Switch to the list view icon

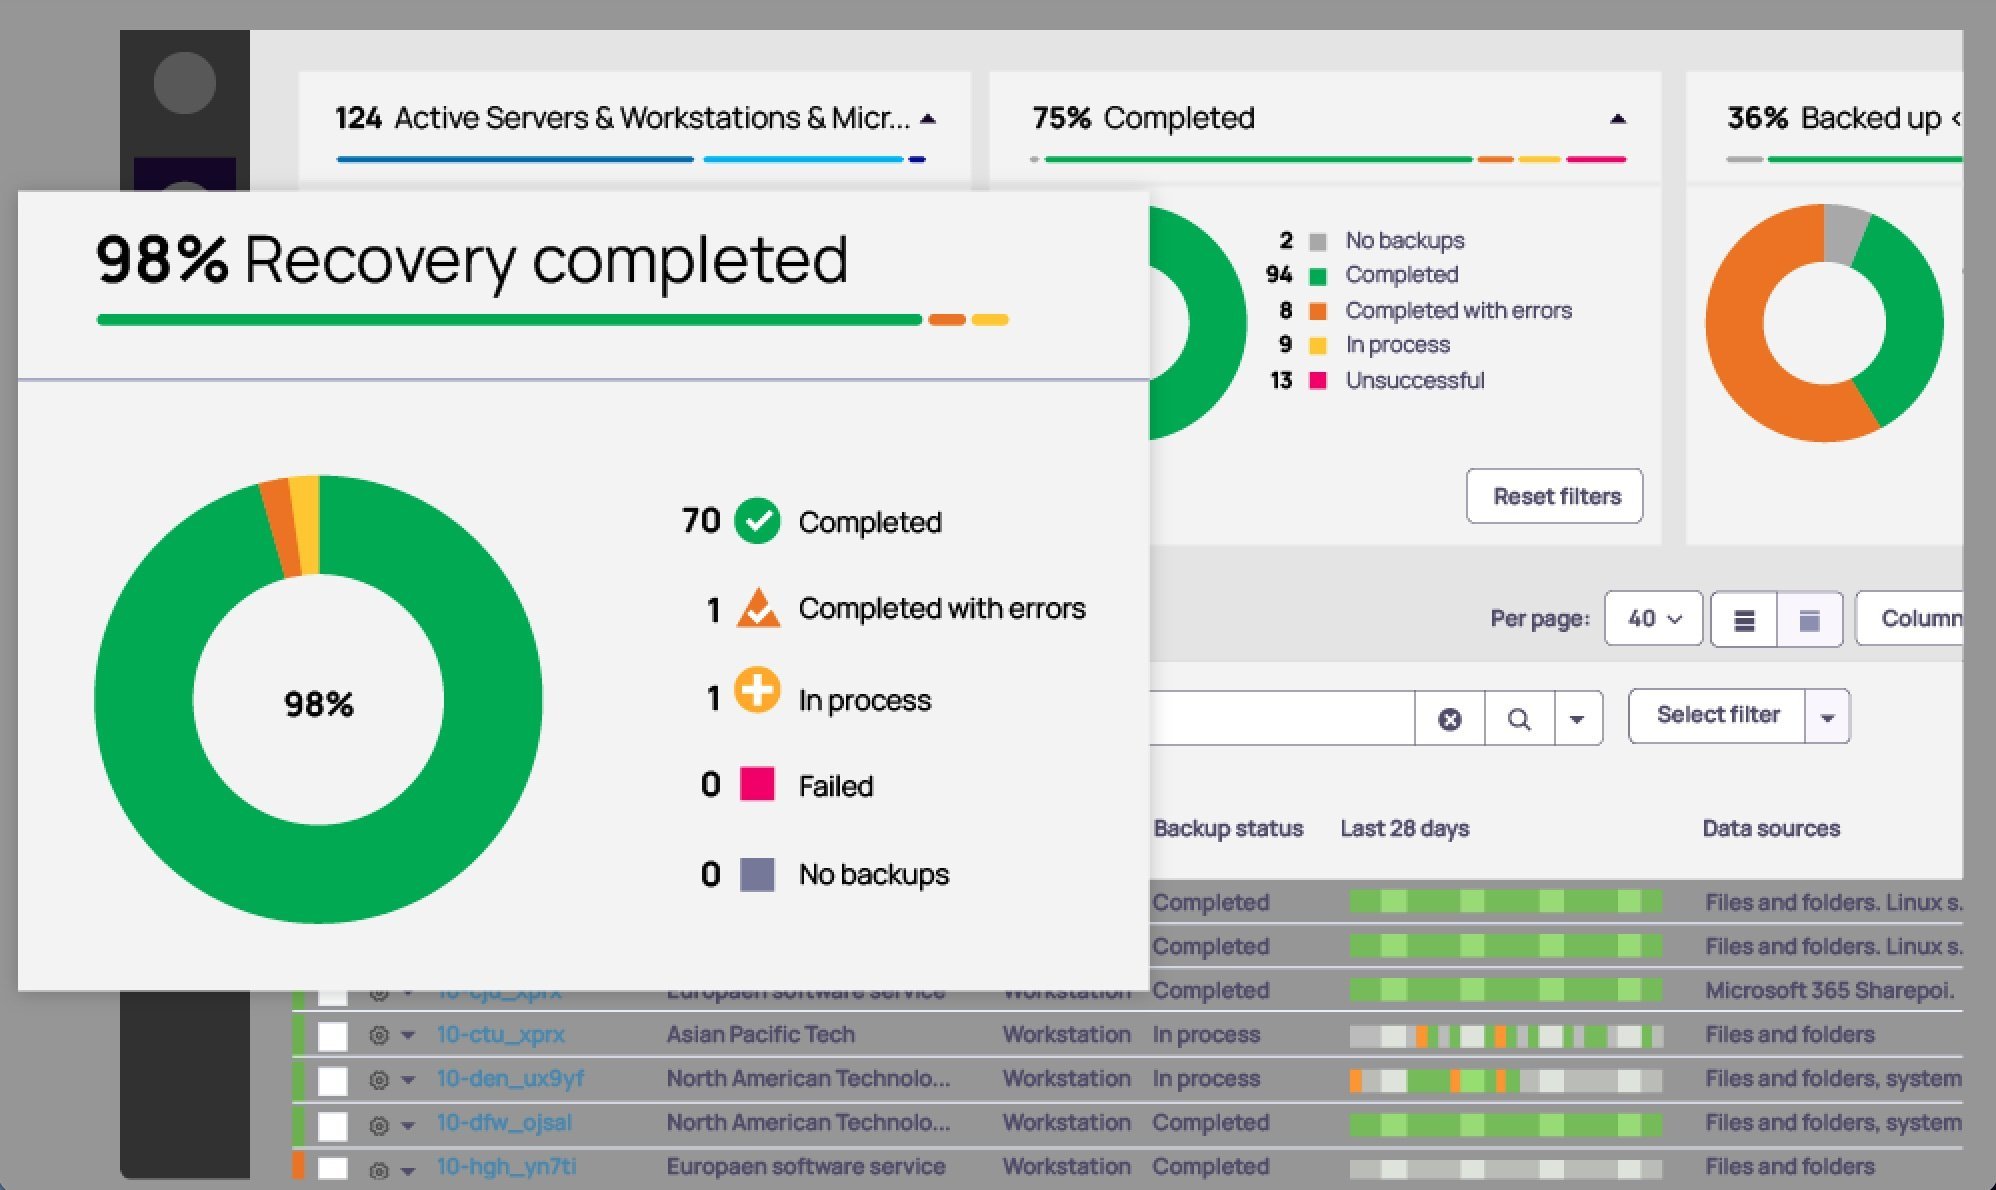(1744, 620)
